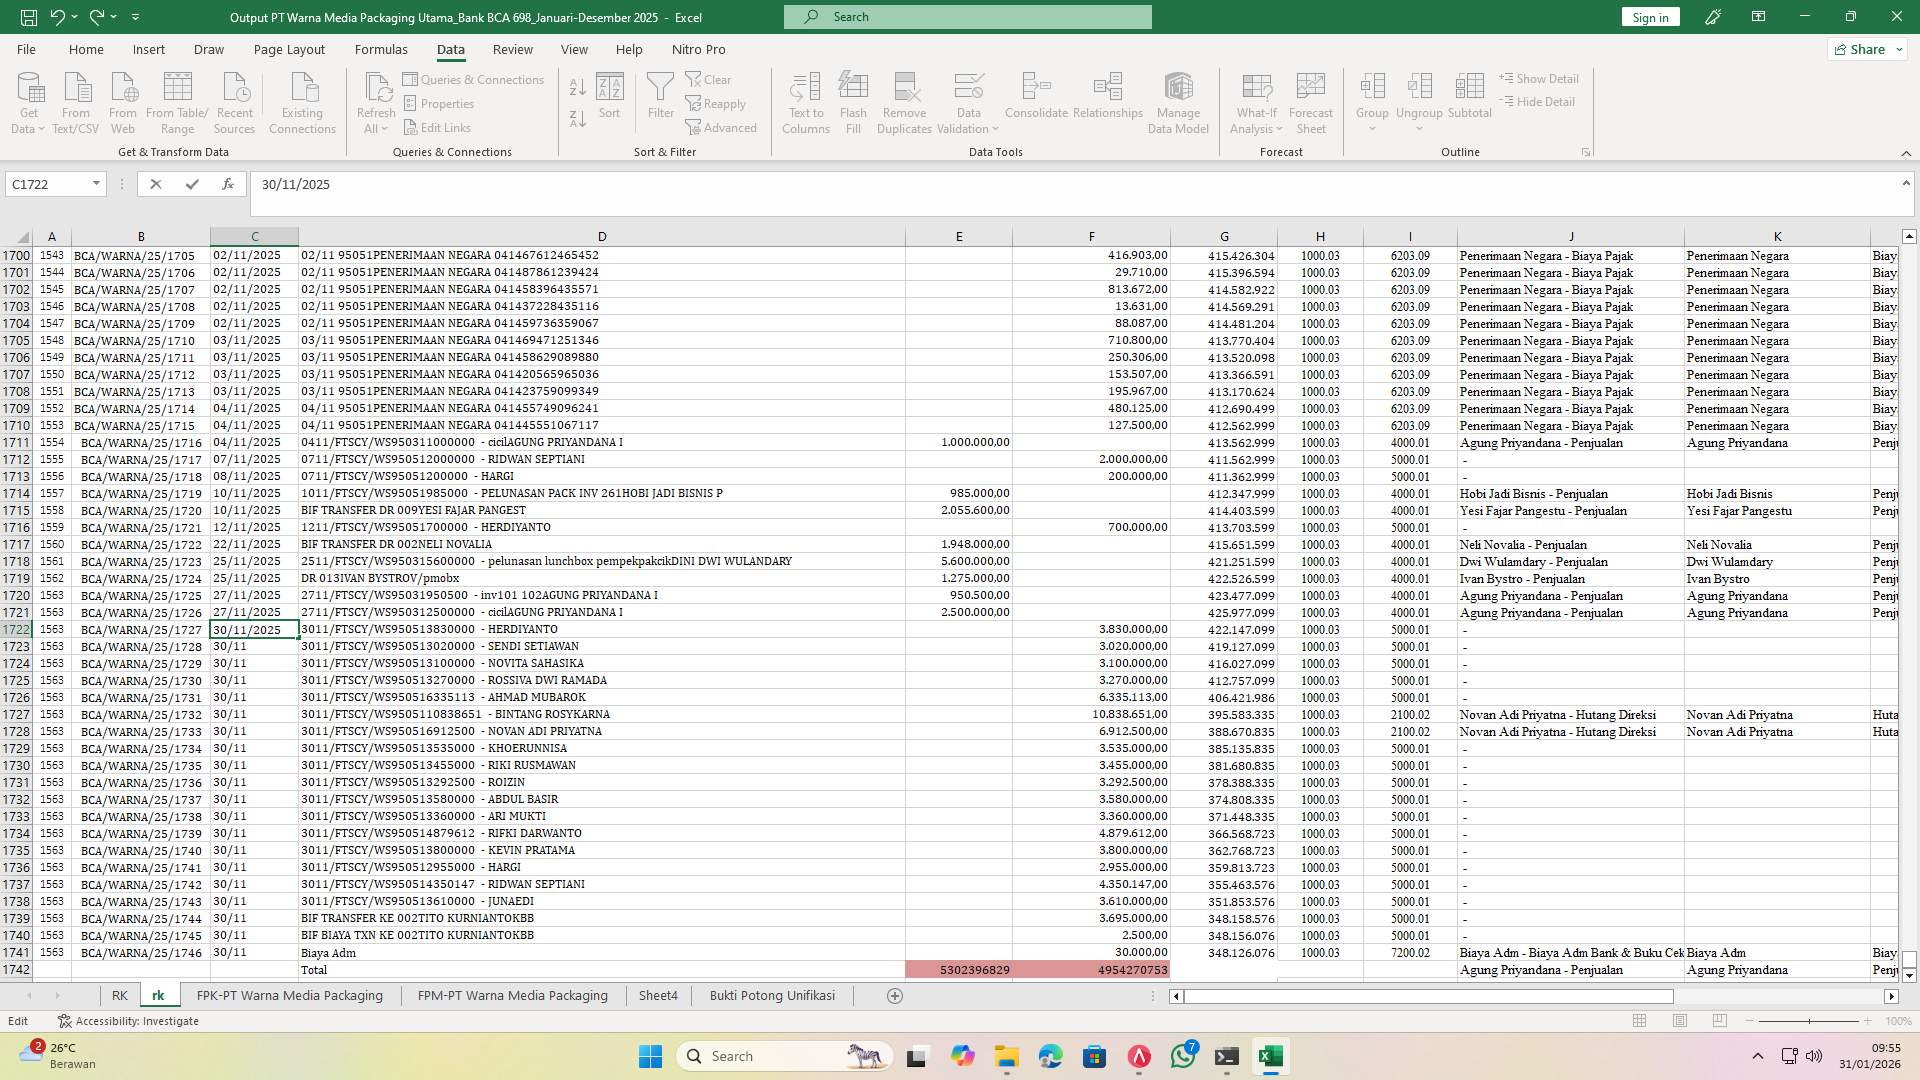Click the Flash Fill icon
This screenshot has width=1920, height=1080.
point(853,100)
